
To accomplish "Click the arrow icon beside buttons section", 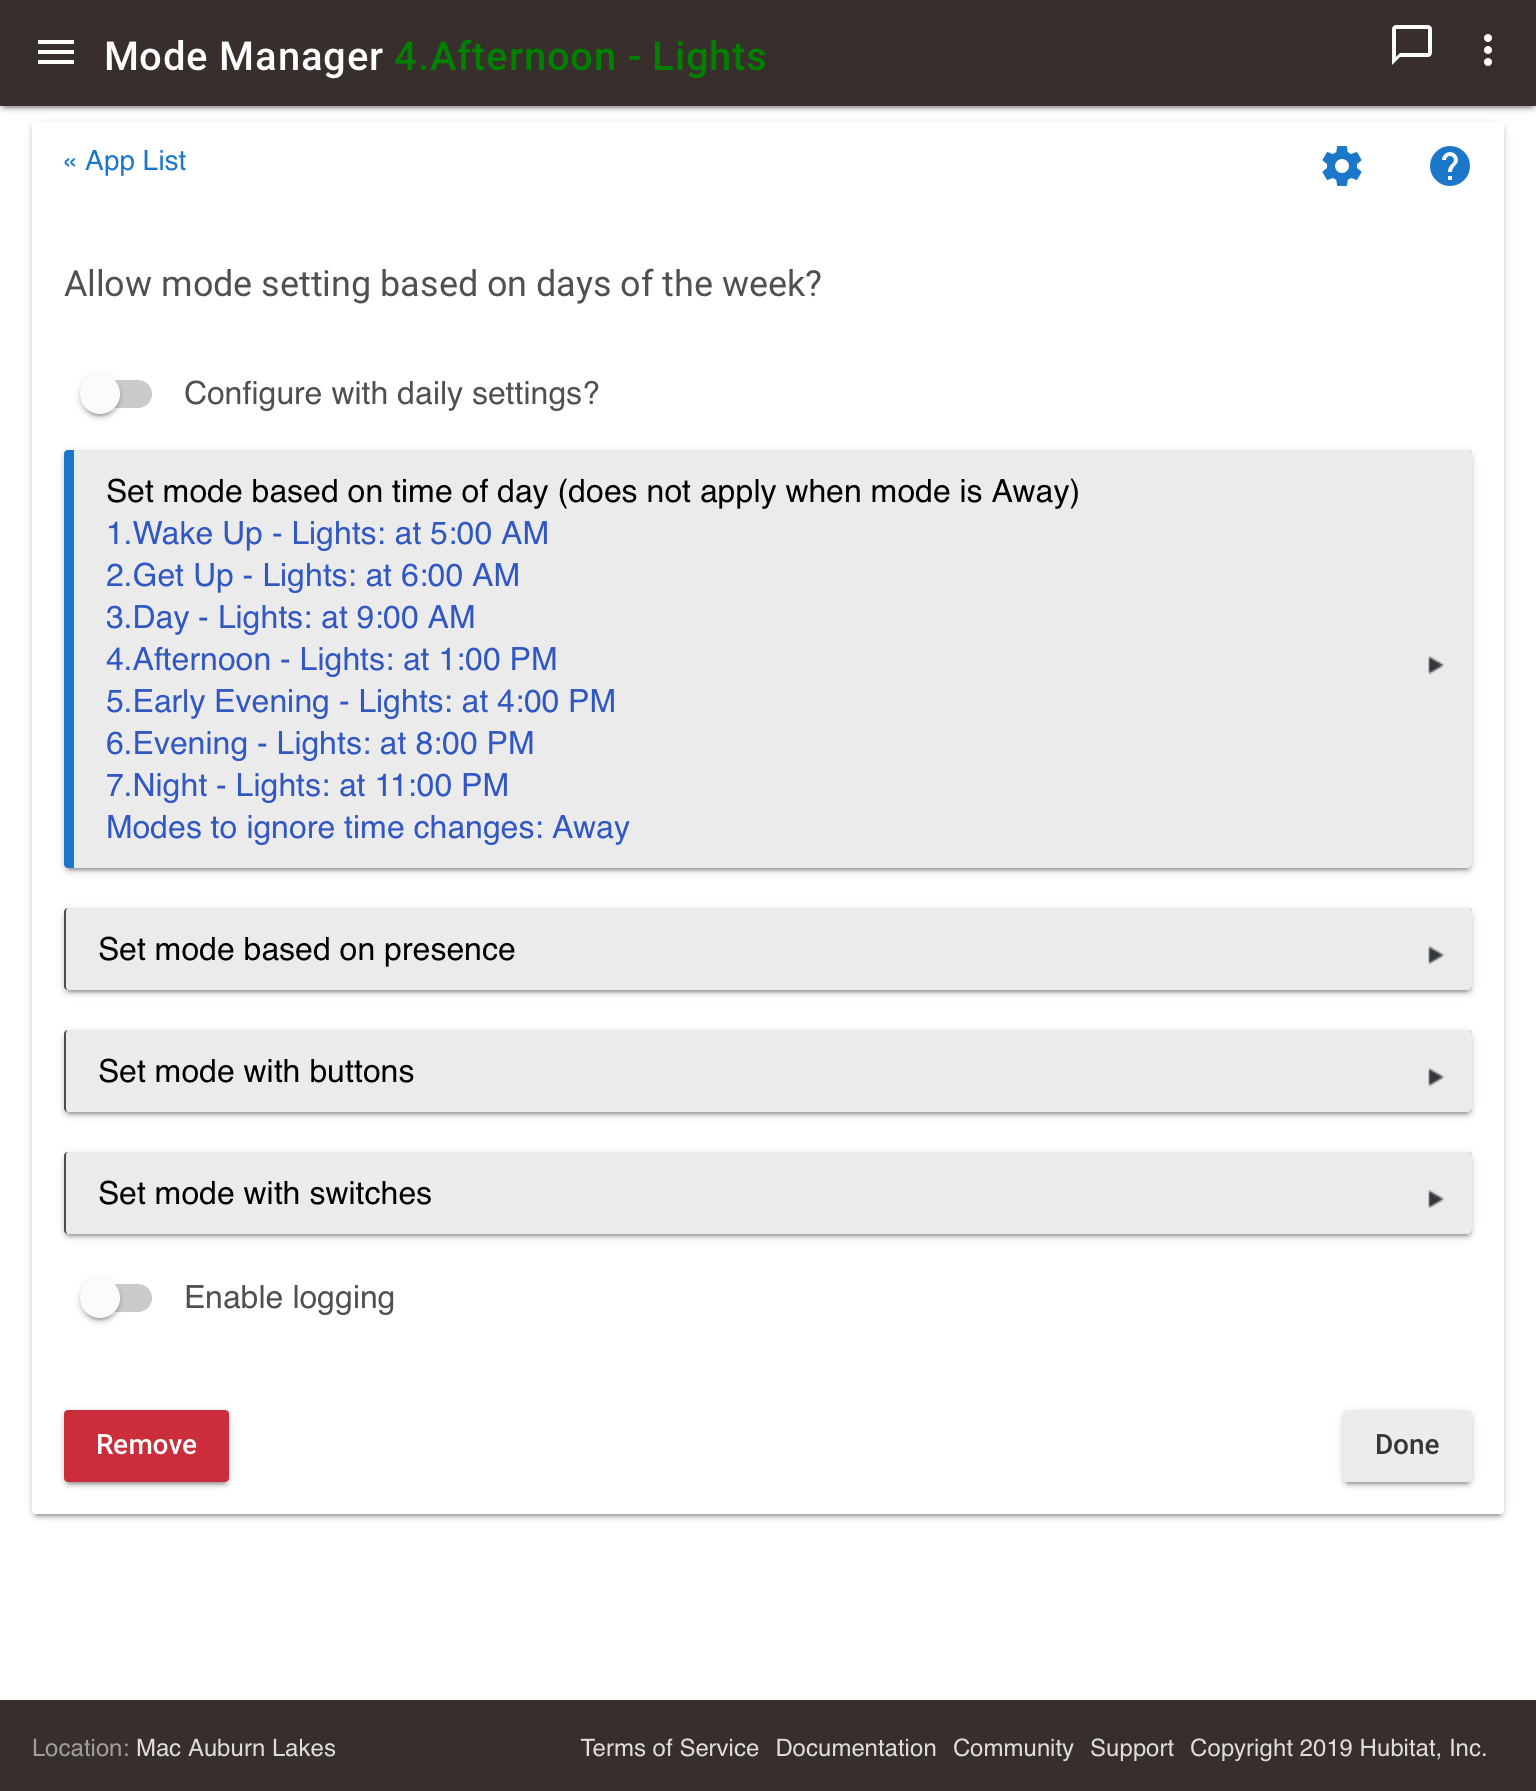I will click(1436, 1077).
